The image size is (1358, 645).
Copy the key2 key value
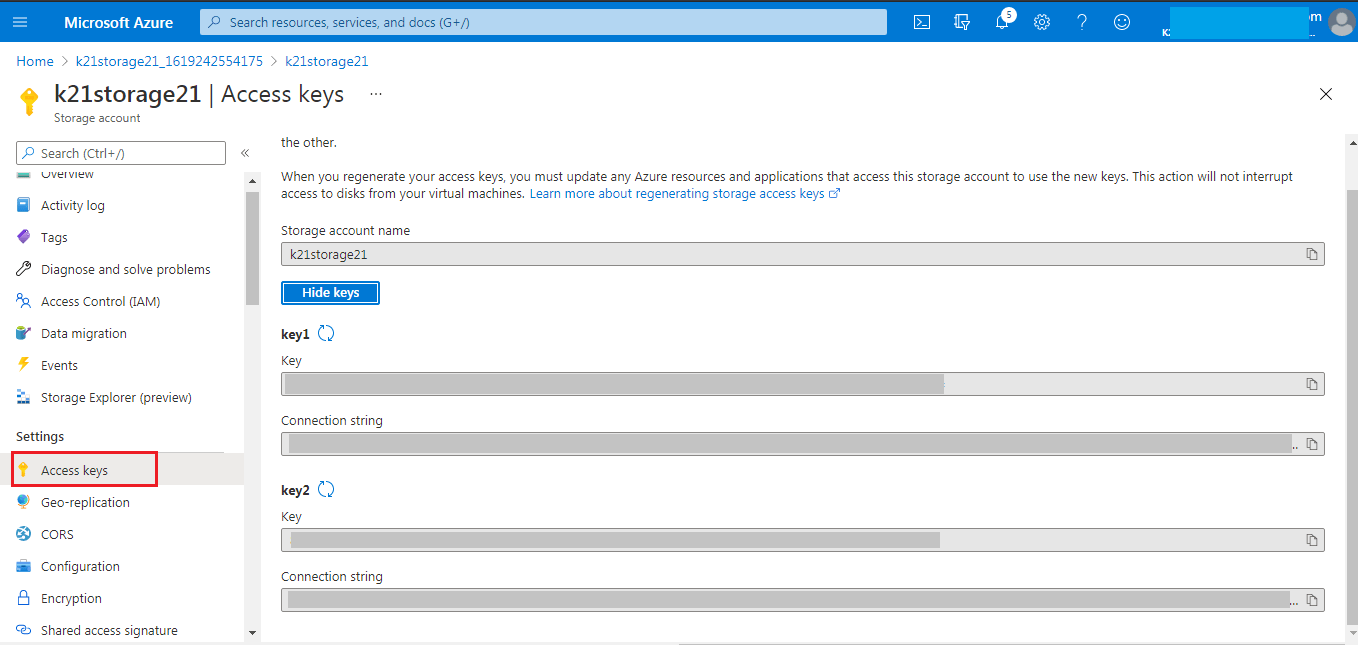(1312, 540)
